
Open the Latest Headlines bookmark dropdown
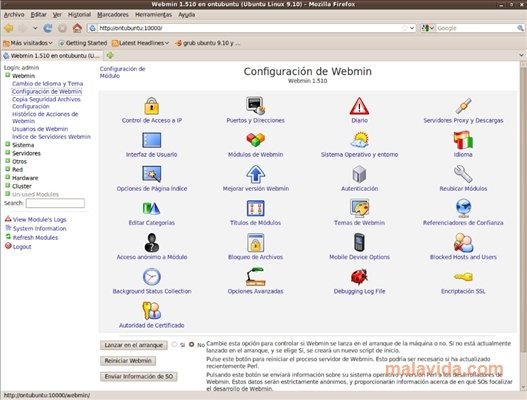coord(140,43)
